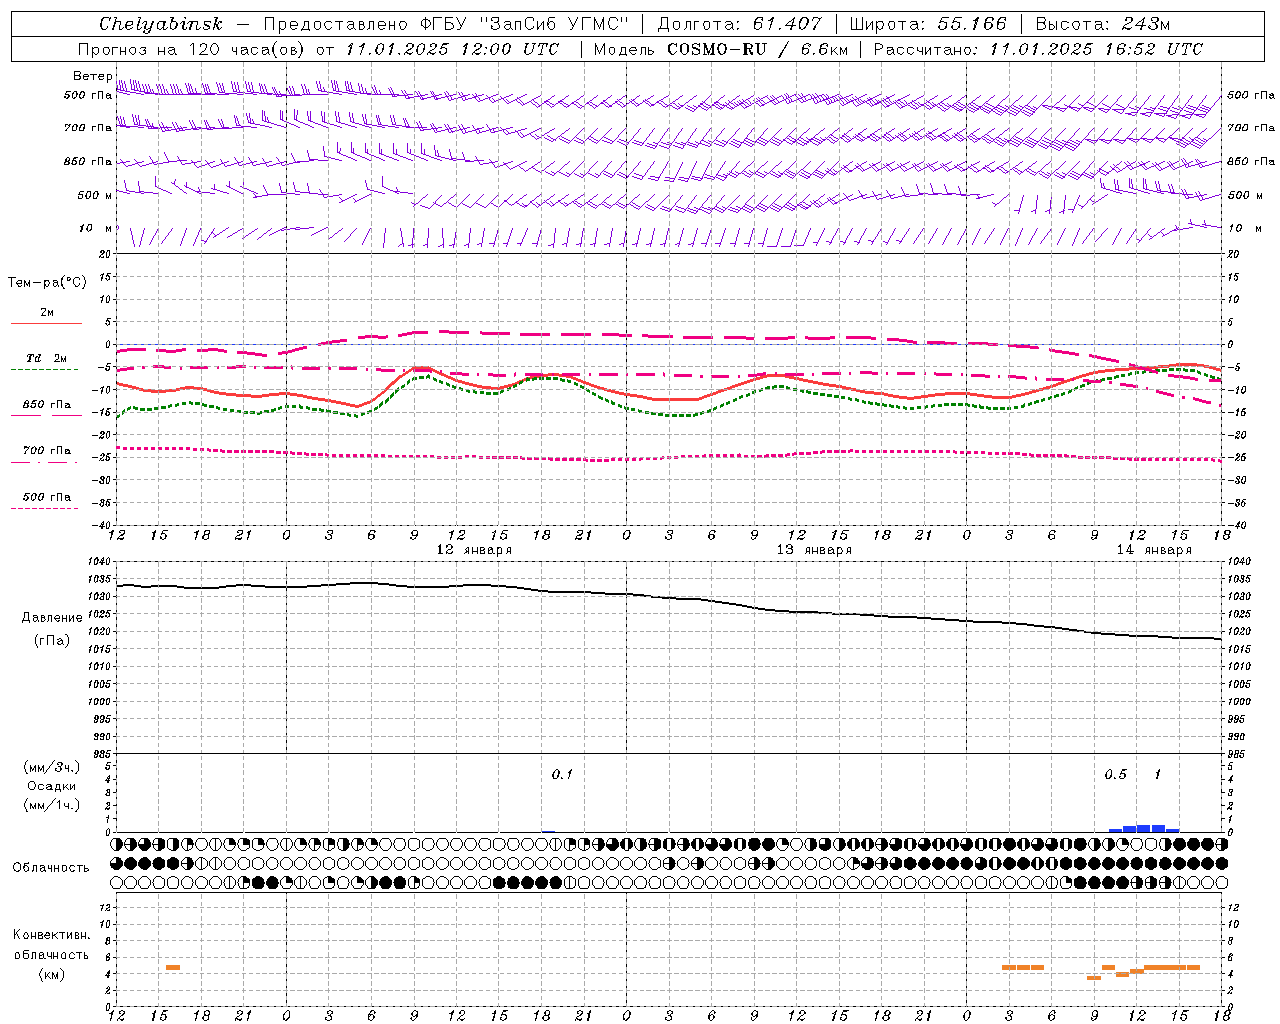Click the Давление pressure panel label
This screenshot has width=1280, height=1024.
(52, 618)
